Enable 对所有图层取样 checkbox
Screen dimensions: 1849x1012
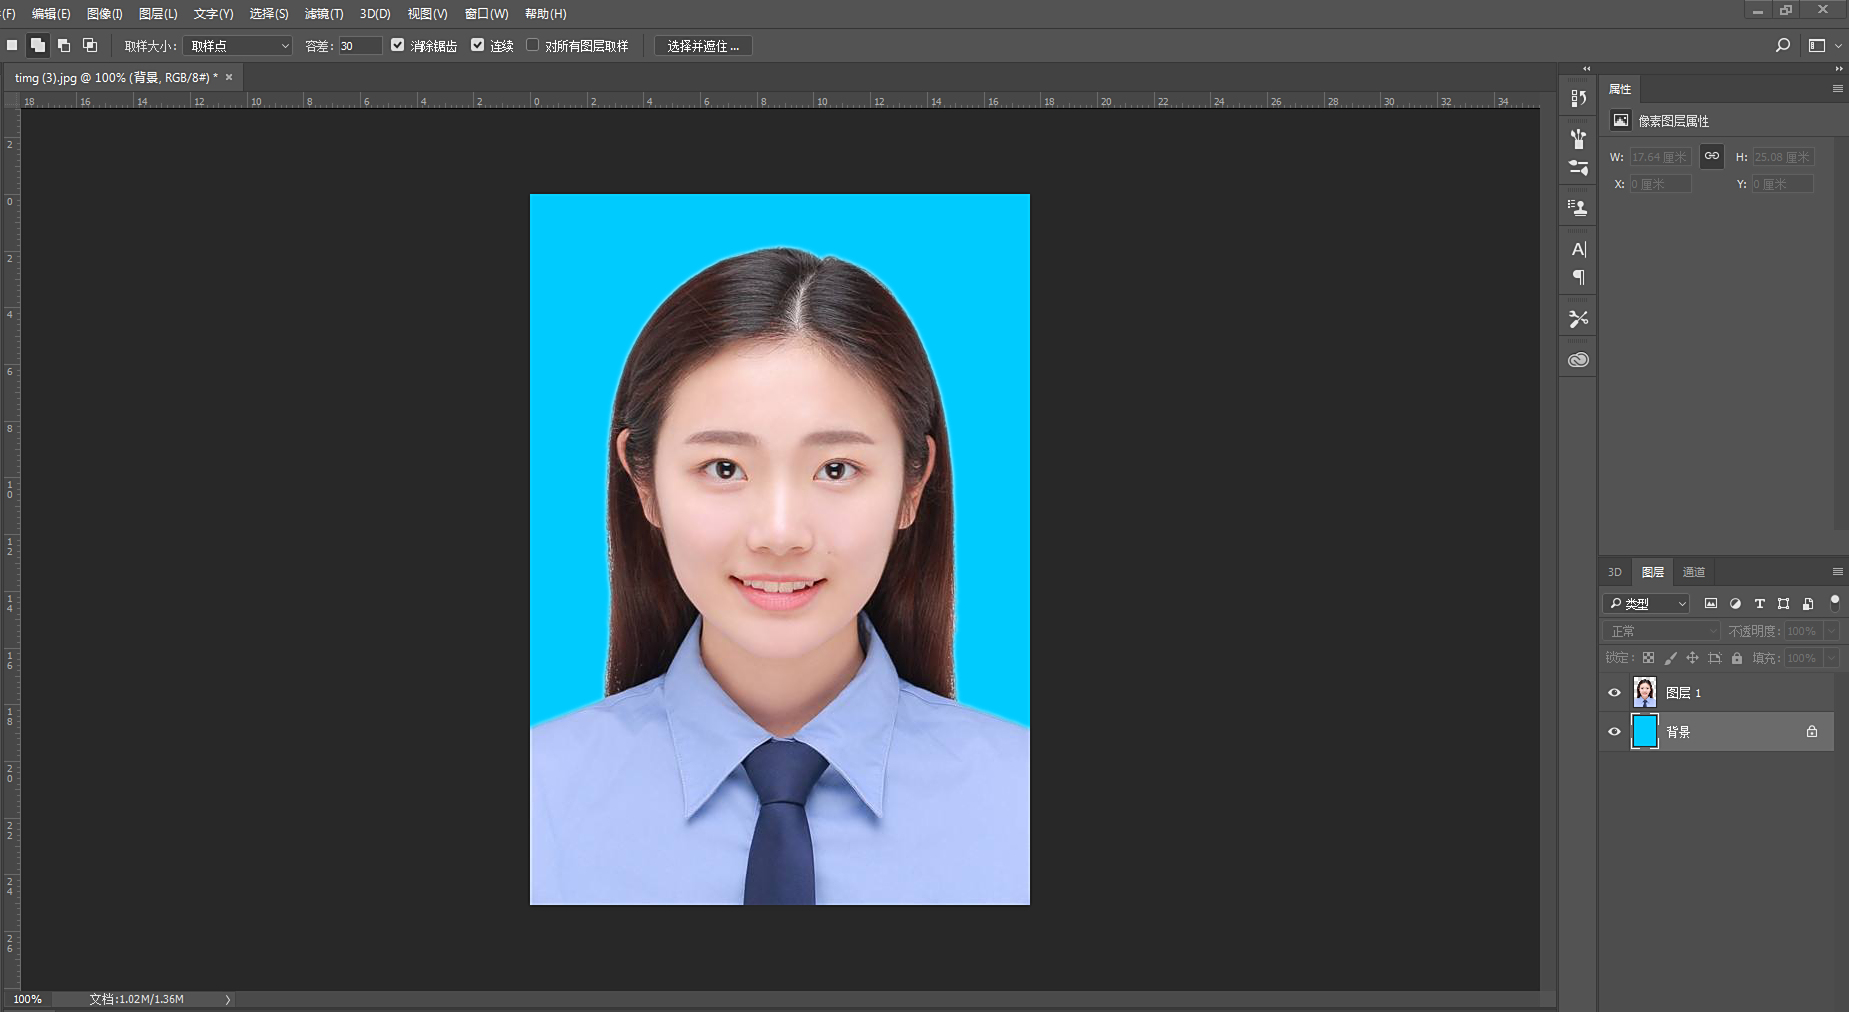(533, 46)
